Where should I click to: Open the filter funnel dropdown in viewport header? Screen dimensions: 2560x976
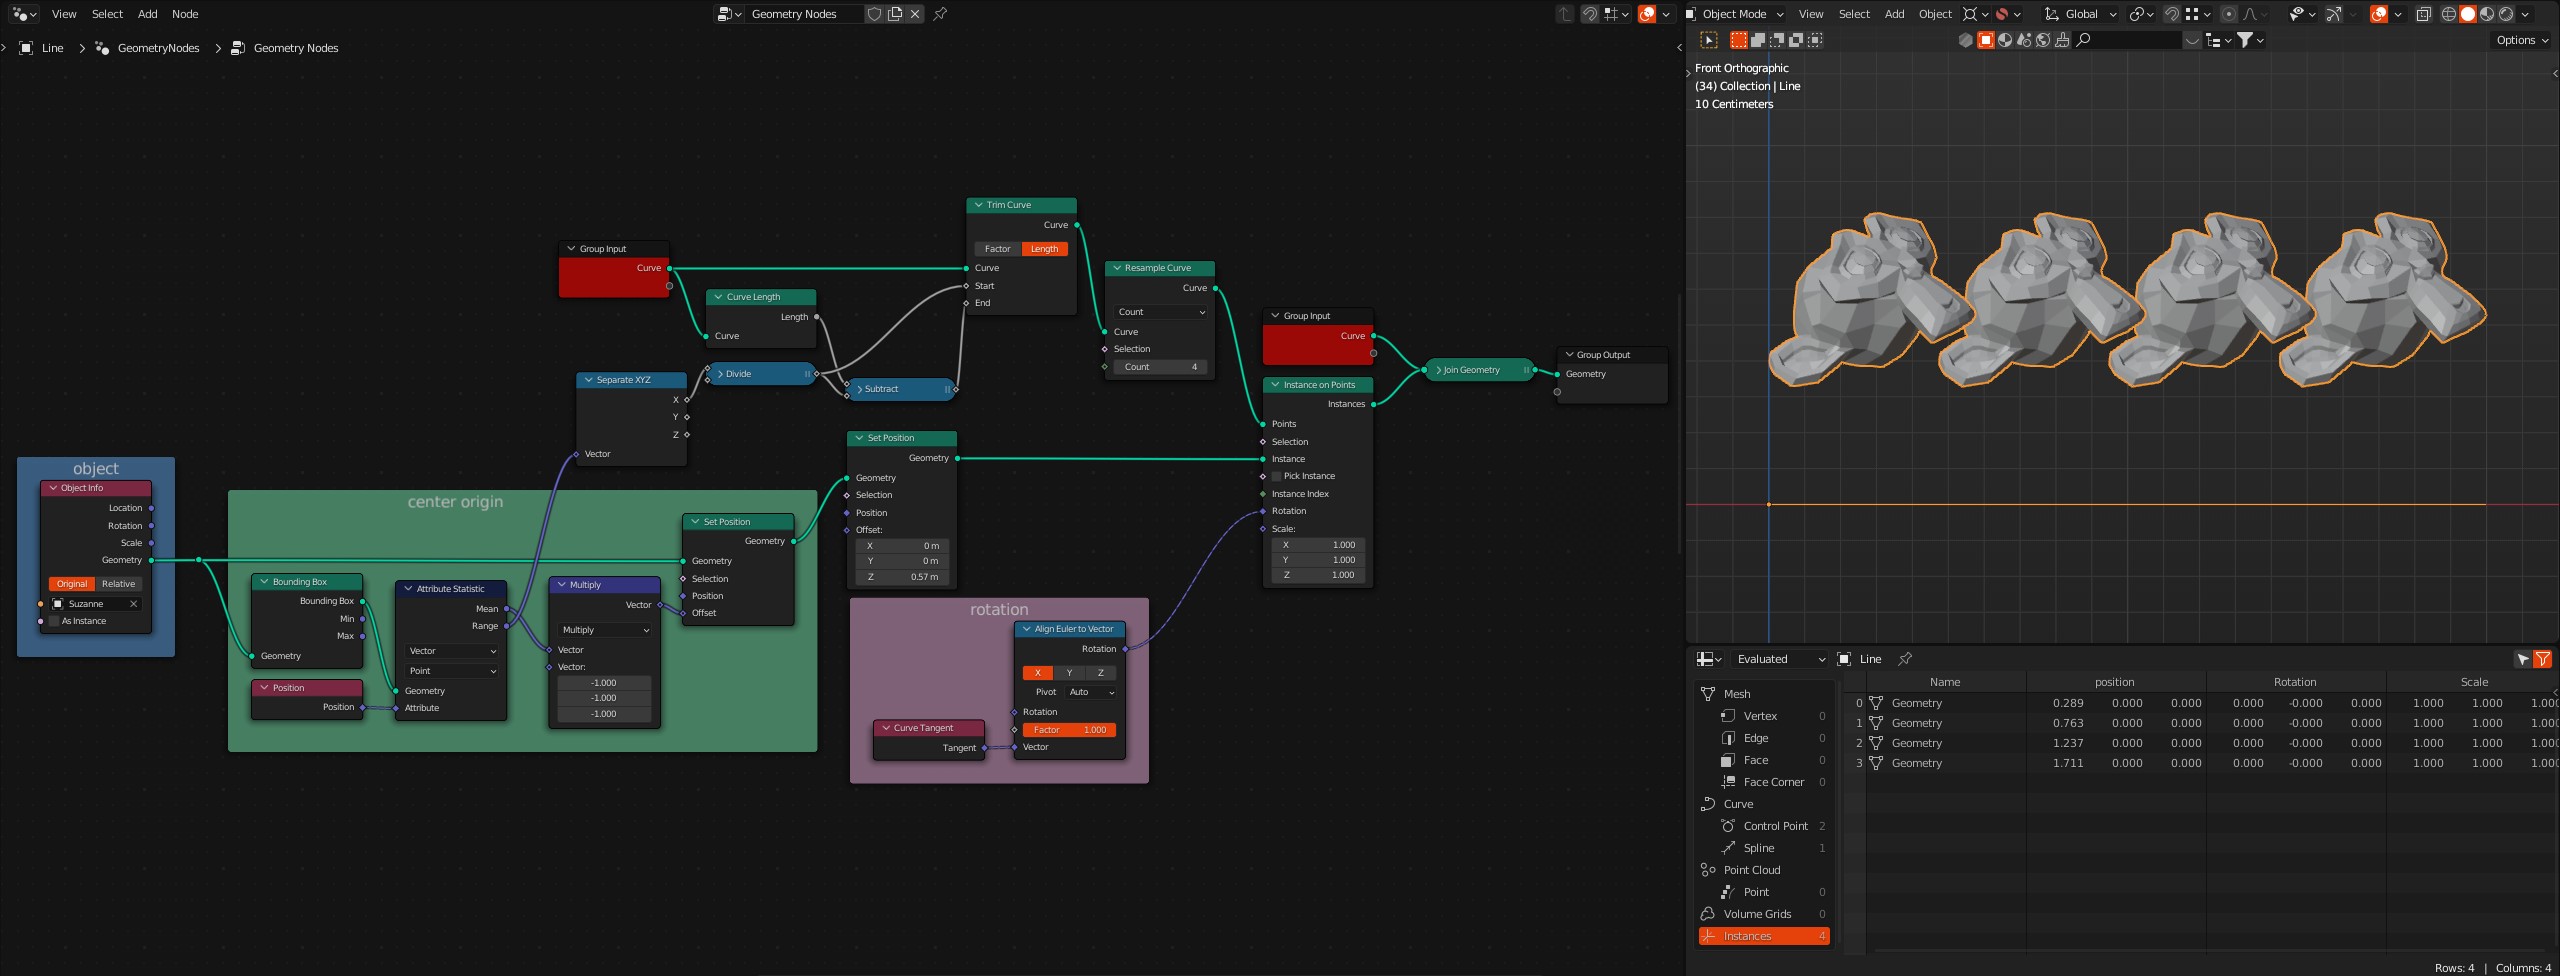[2251, 40]
